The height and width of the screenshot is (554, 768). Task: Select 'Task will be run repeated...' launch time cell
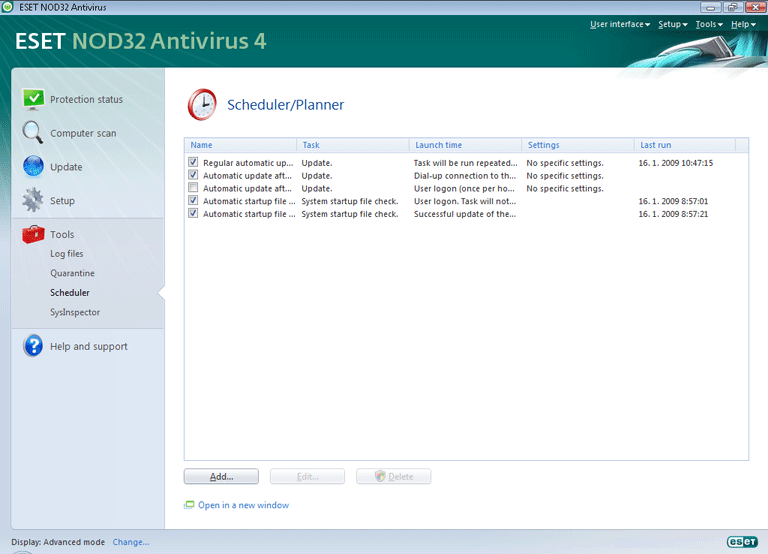[465, 163]
